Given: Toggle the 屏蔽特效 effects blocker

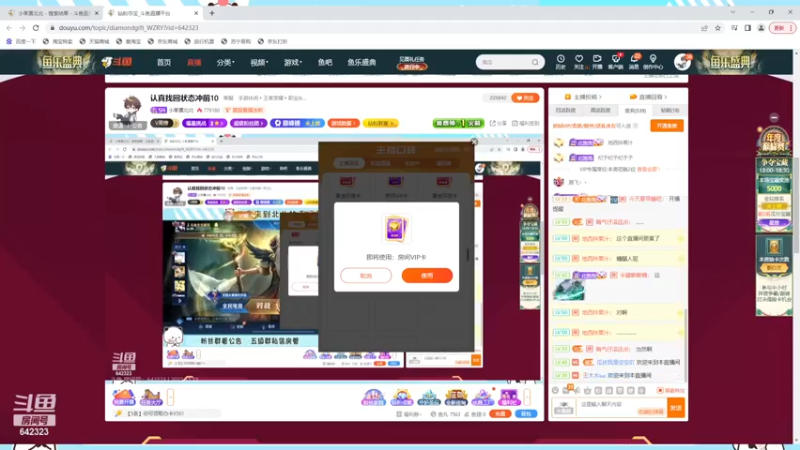Looking at the screenshot, I should tap(671, 390).
